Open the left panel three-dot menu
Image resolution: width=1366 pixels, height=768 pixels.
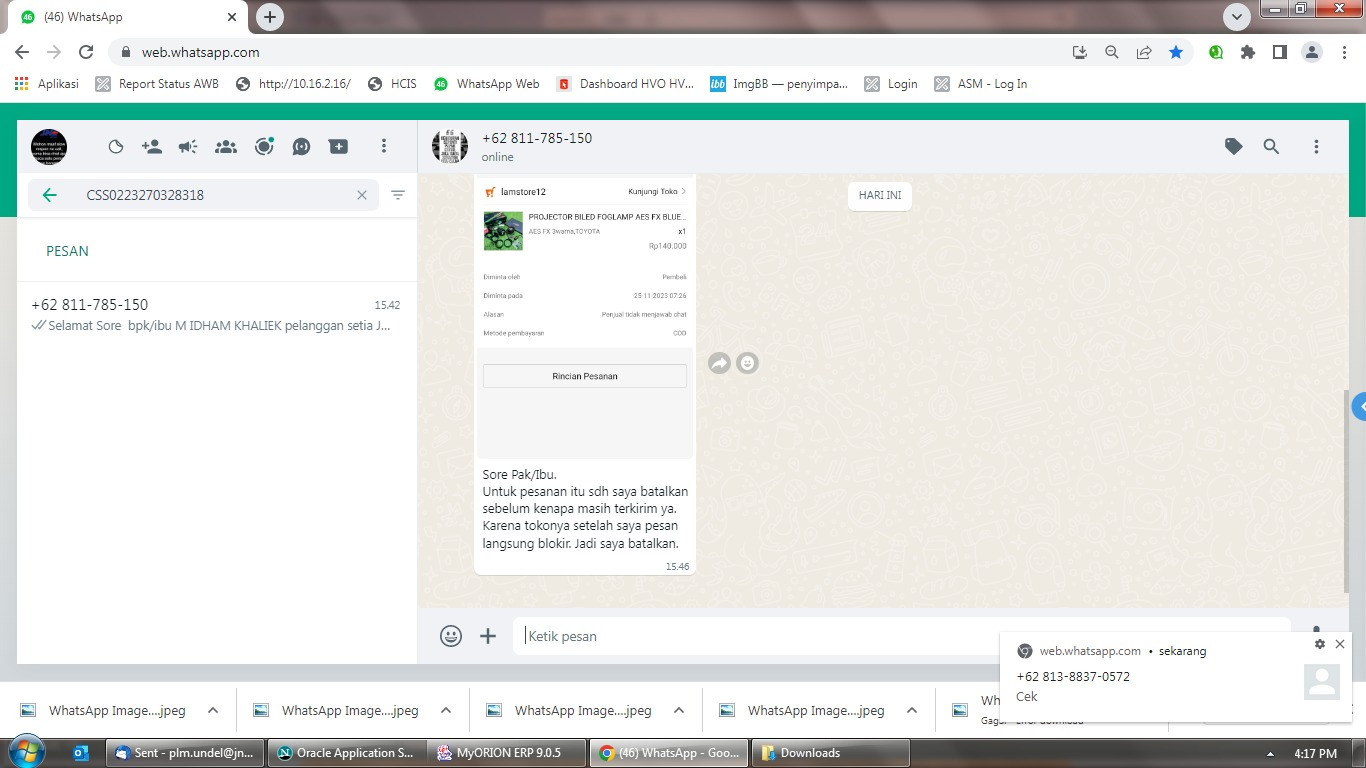pyautogui.click(x=383, y=147)
